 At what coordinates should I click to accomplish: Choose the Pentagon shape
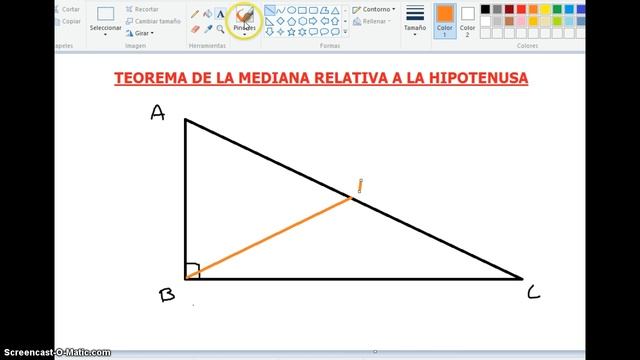pos(291,21)
